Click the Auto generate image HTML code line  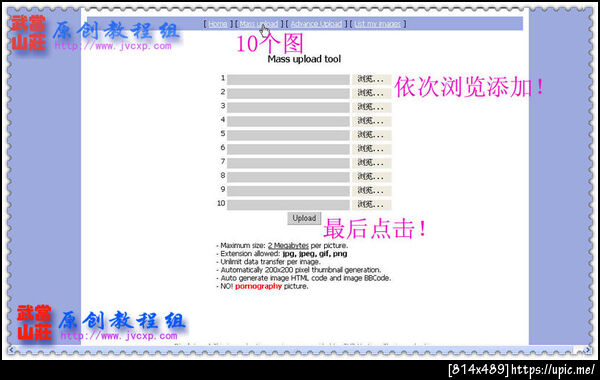[x=304, y=278]
